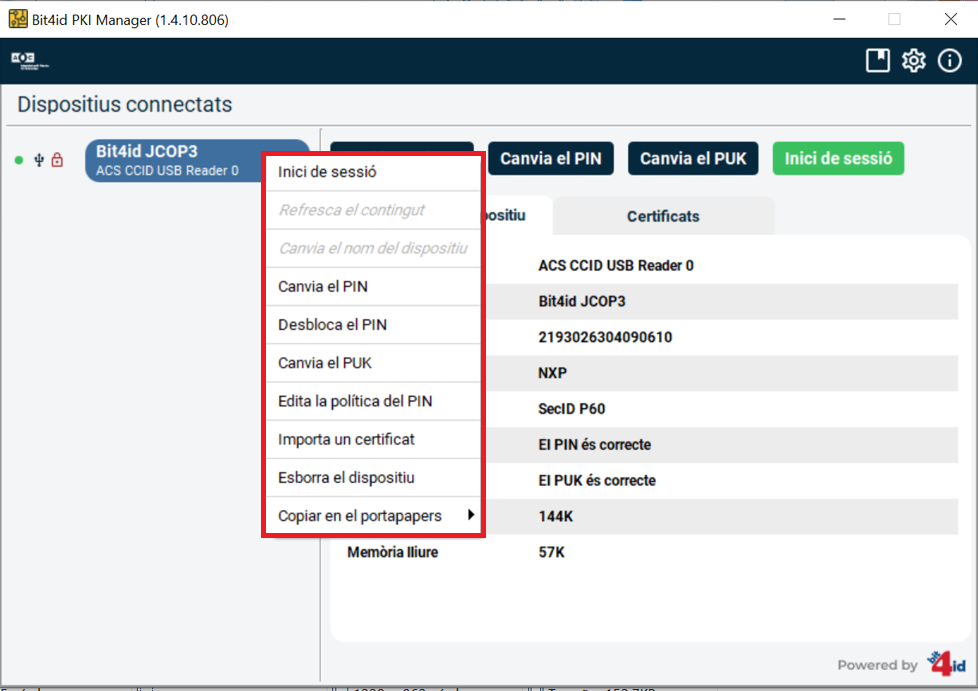Close the Bit4id PKI Manager window

951,19
